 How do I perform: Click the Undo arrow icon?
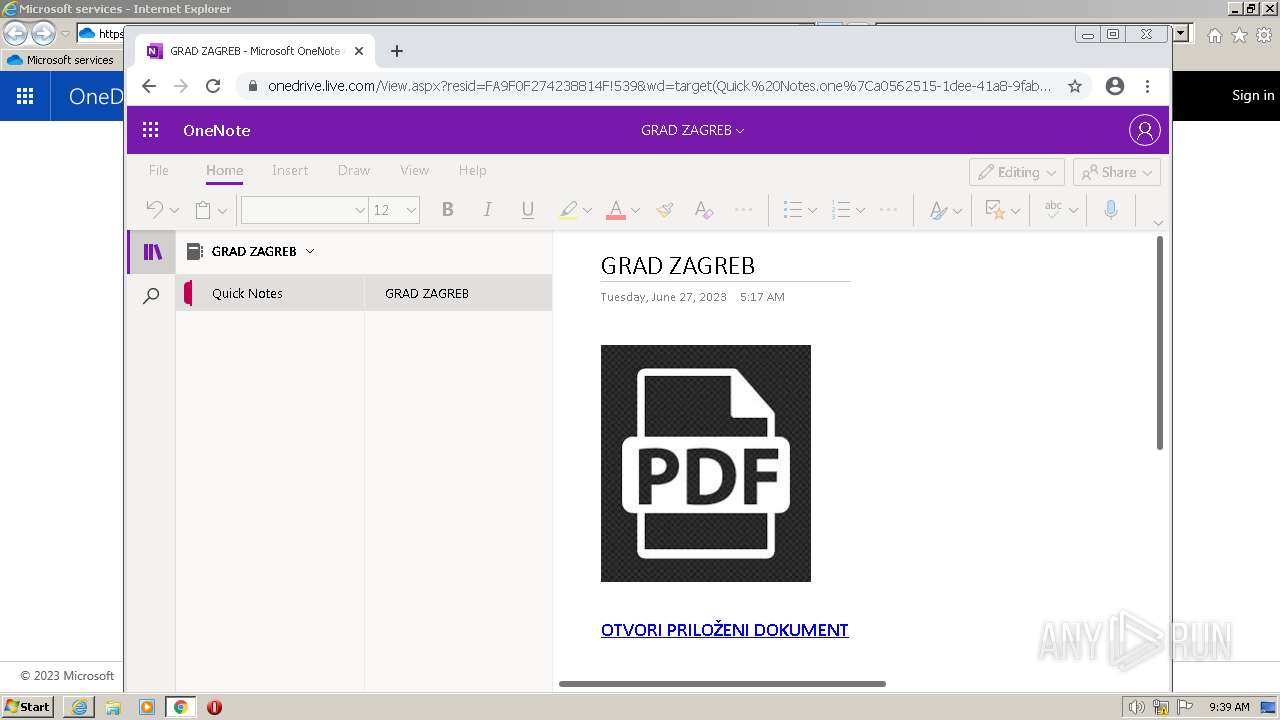(154, 209)
